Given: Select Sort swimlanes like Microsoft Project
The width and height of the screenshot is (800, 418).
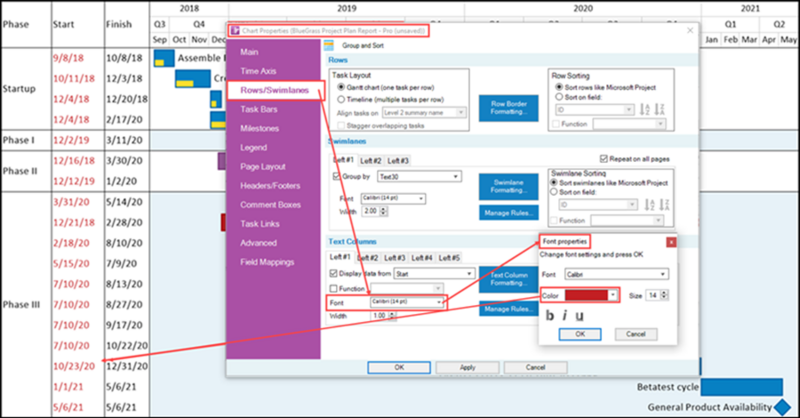Looking at the screenshot, I should coord(554,183).
